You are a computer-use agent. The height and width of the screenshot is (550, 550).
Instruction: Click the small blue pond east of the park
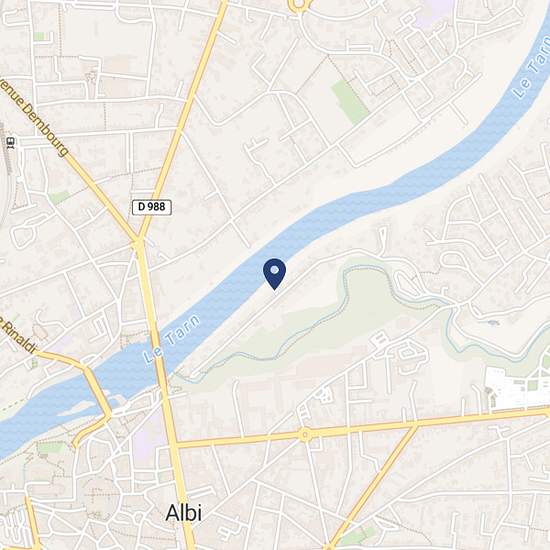point(492,322)
